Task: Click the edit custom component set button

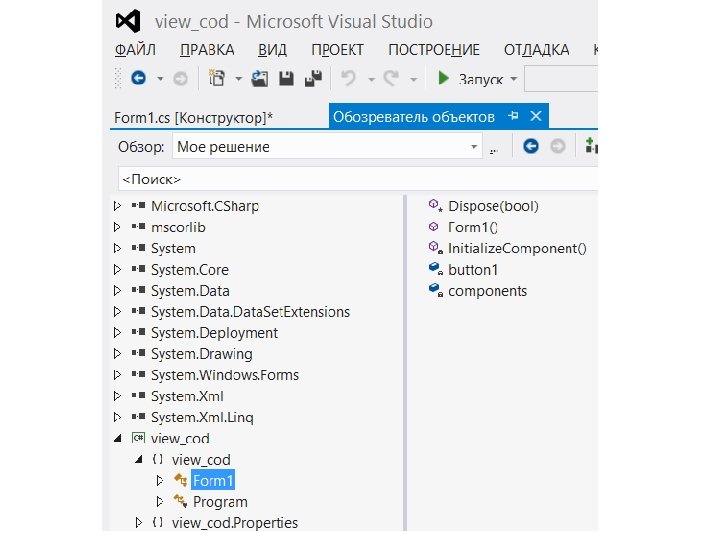Action: coord(494,149)
